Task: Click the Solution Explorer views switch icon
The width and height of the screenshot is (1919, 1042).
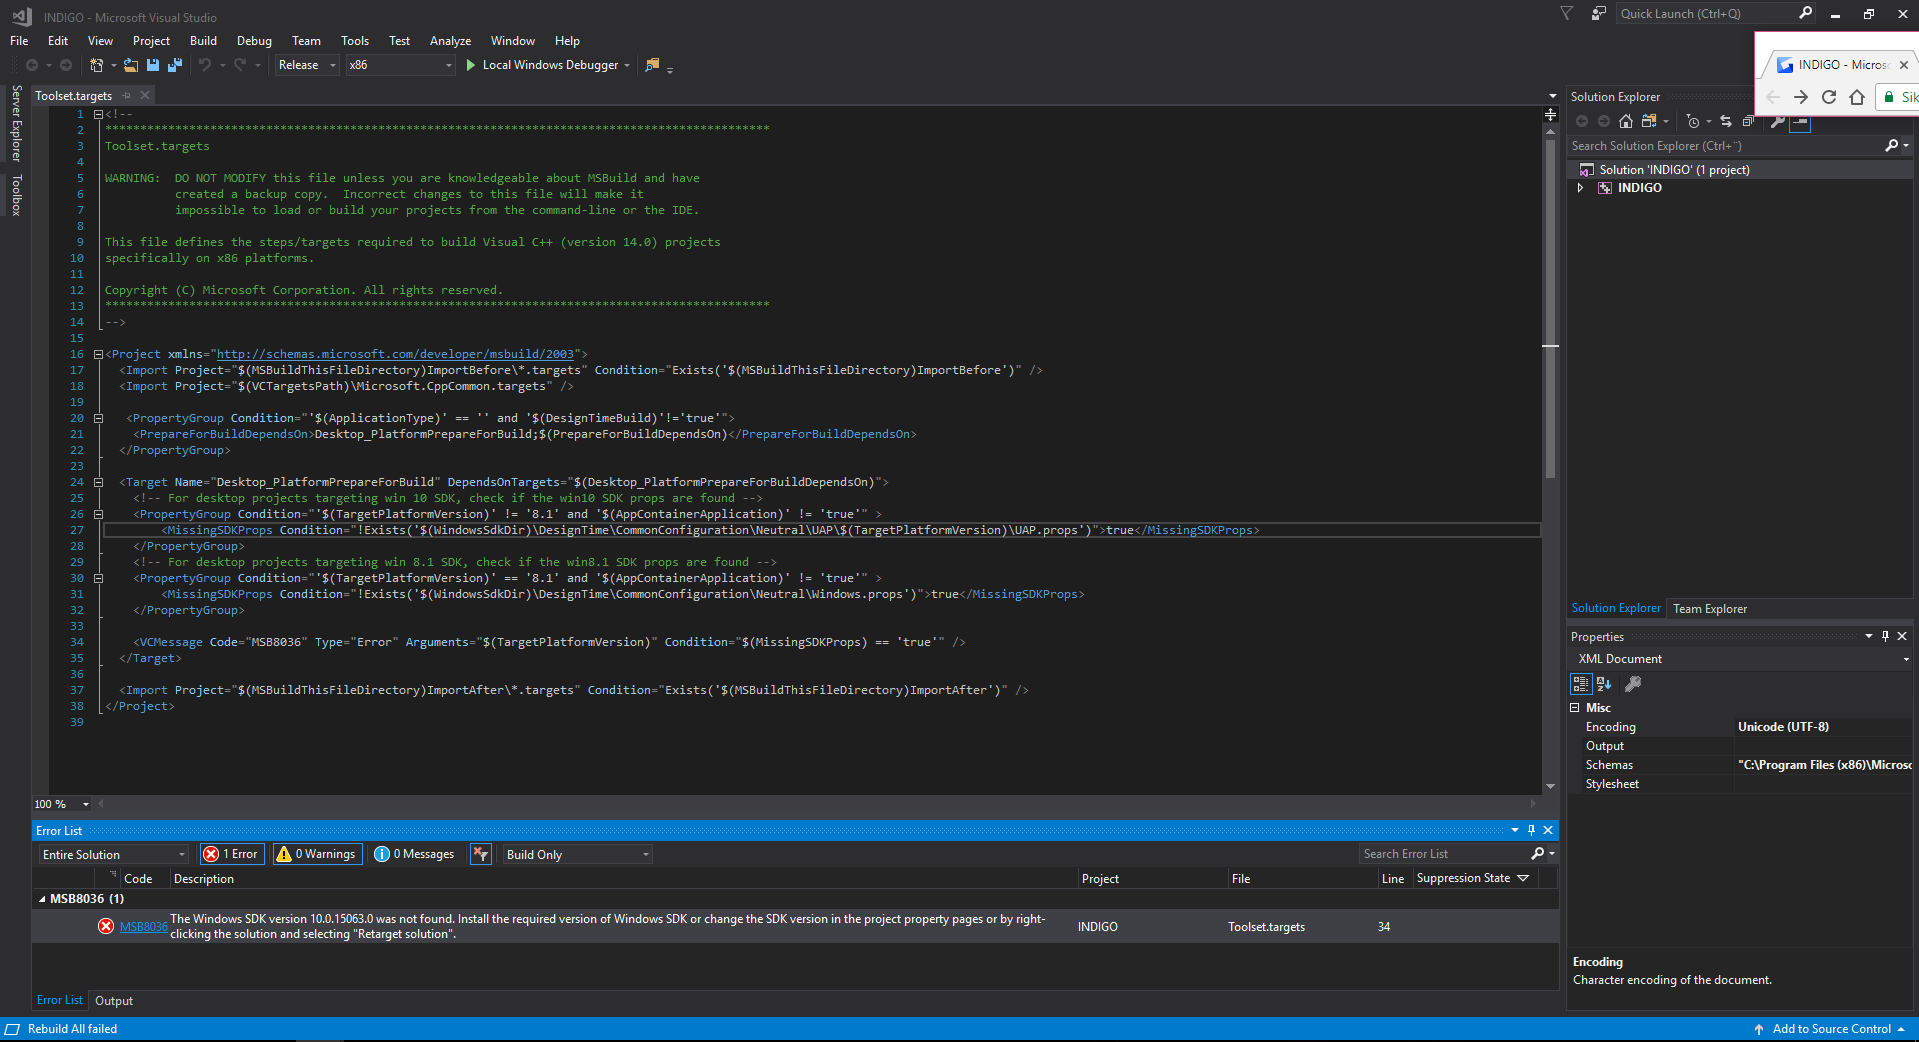Action: tap(1648, 121)
